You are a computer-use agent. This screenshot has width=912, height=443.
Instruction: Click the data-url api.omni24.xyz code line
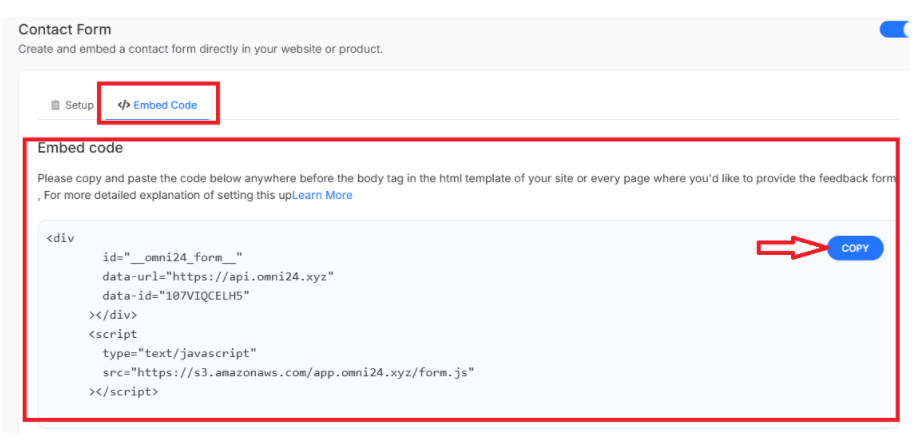(218, 276)
